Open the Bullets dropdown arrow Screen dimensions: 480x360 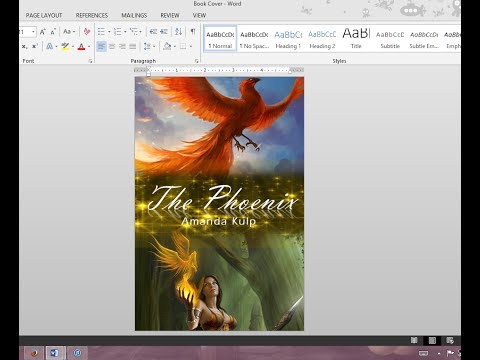[x=109, y=32]
